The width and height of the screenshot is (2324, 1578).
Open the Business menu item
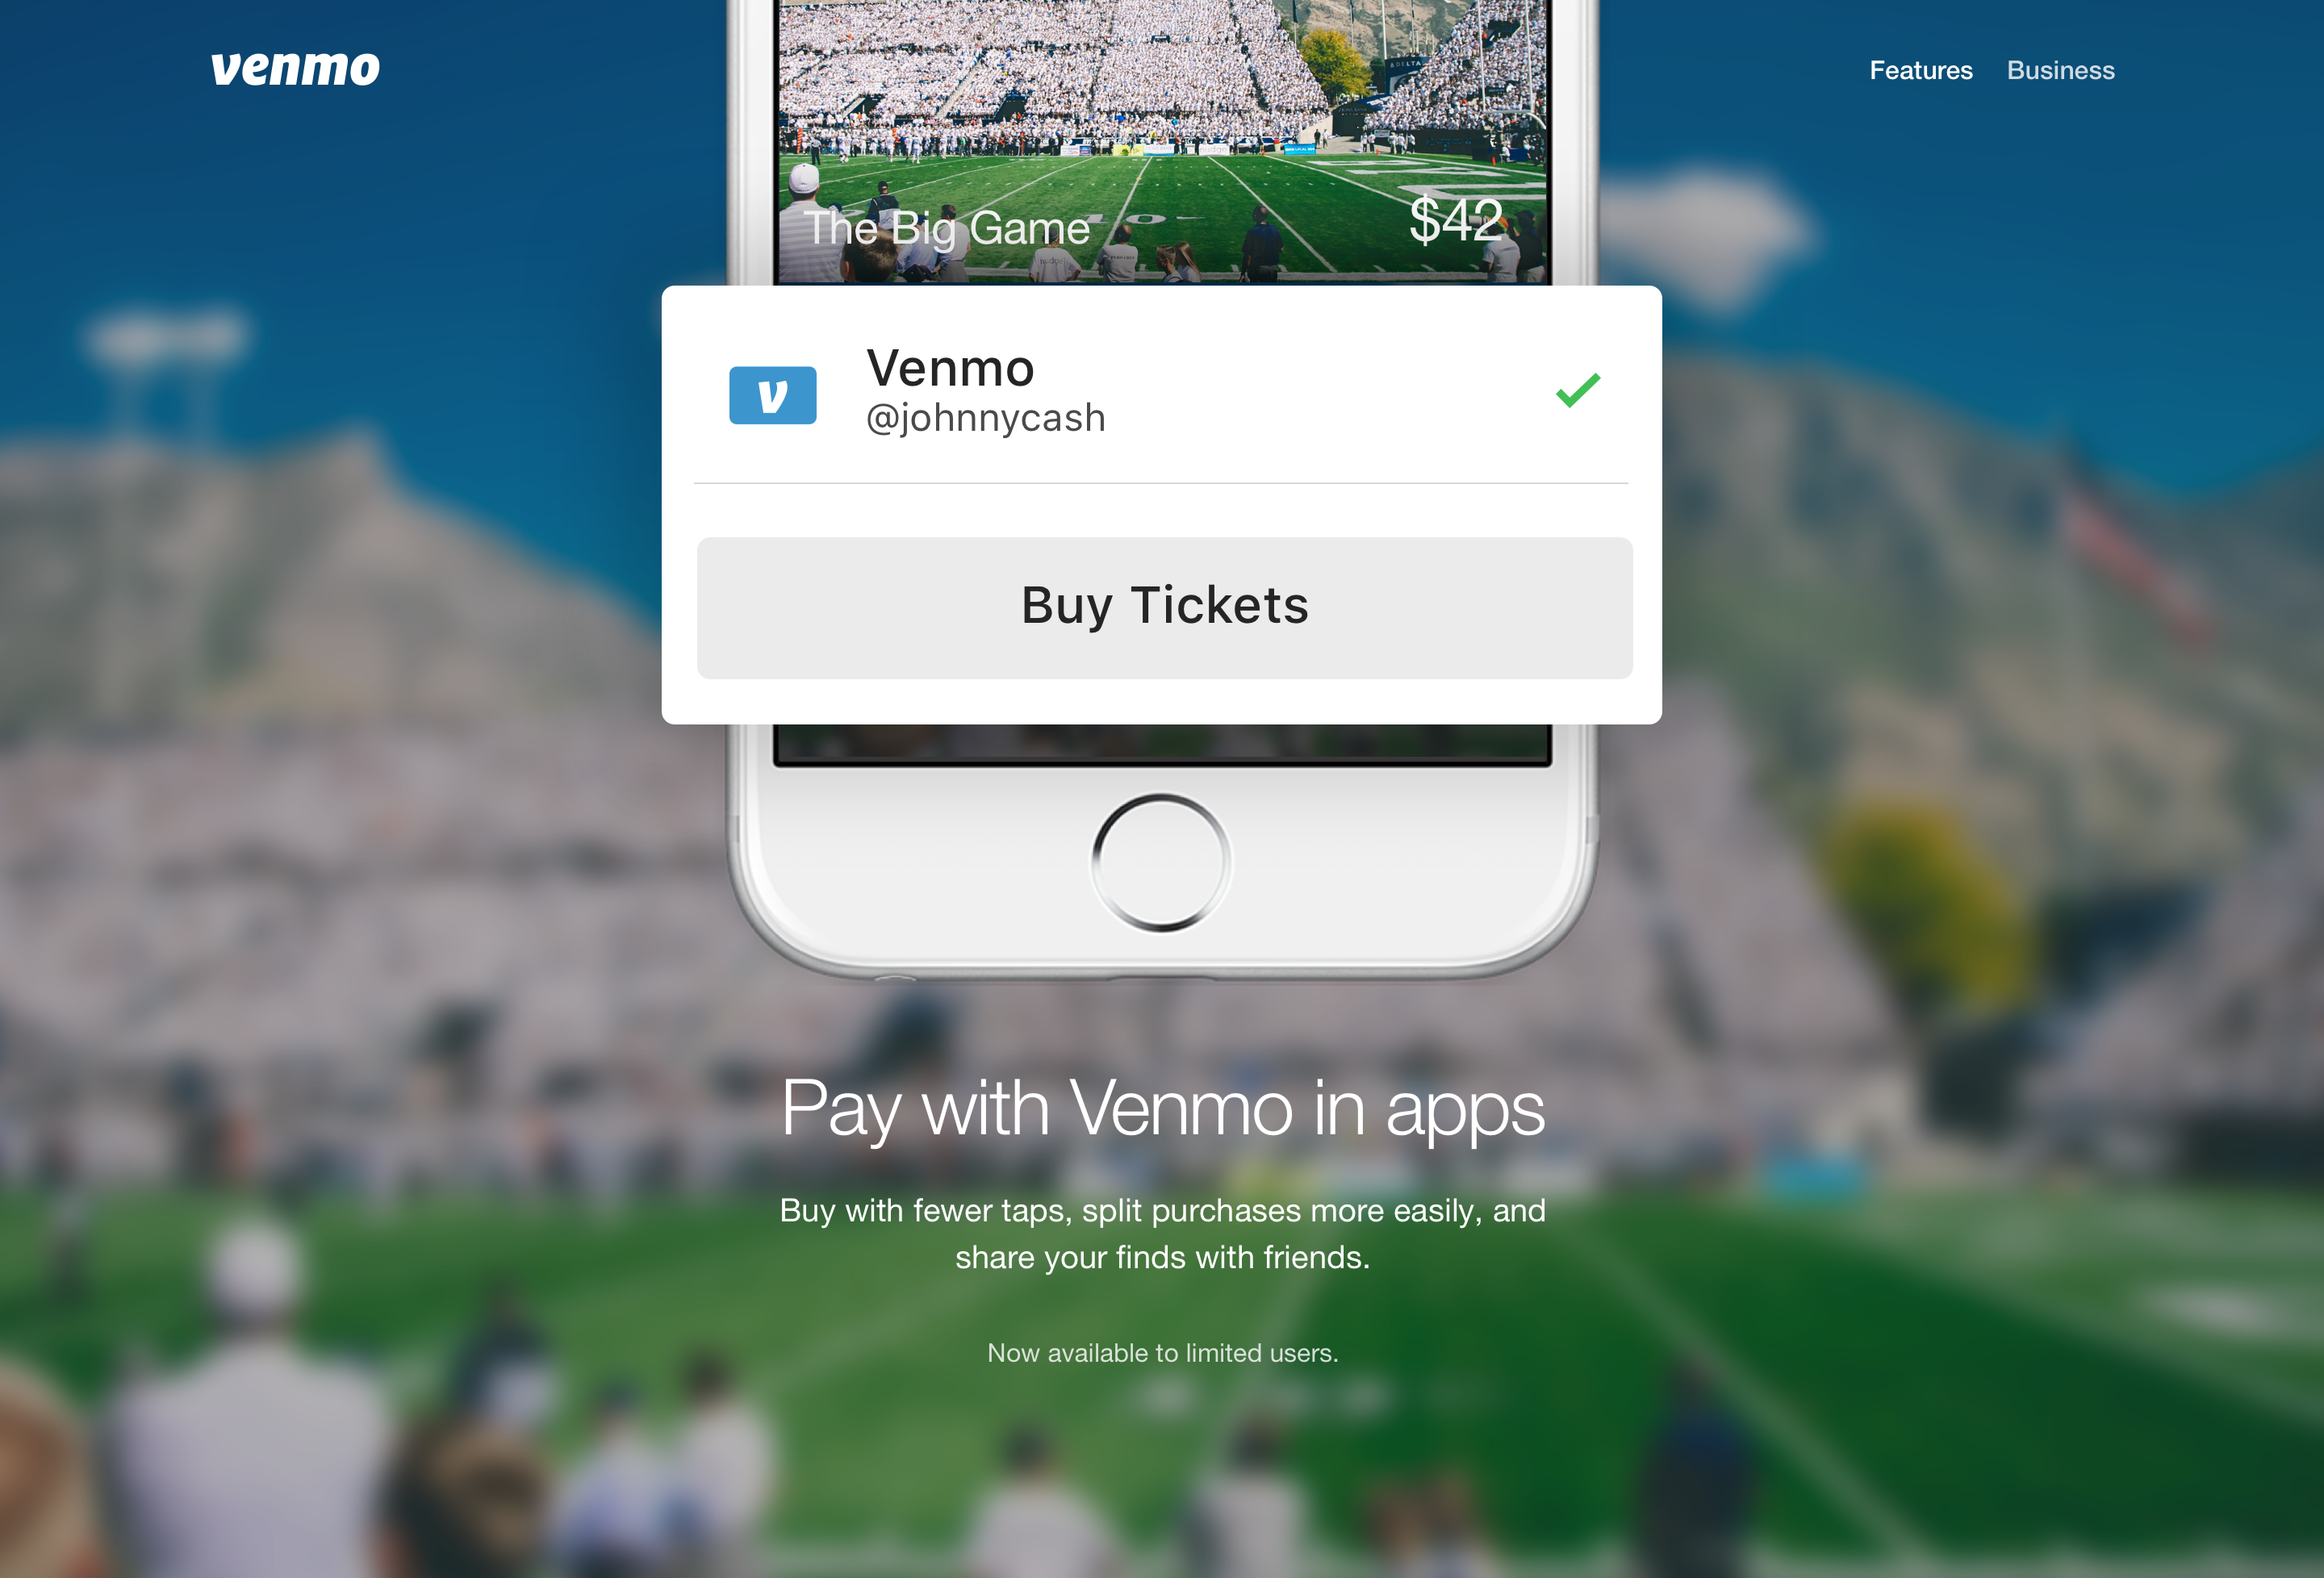coord(2060,70)
